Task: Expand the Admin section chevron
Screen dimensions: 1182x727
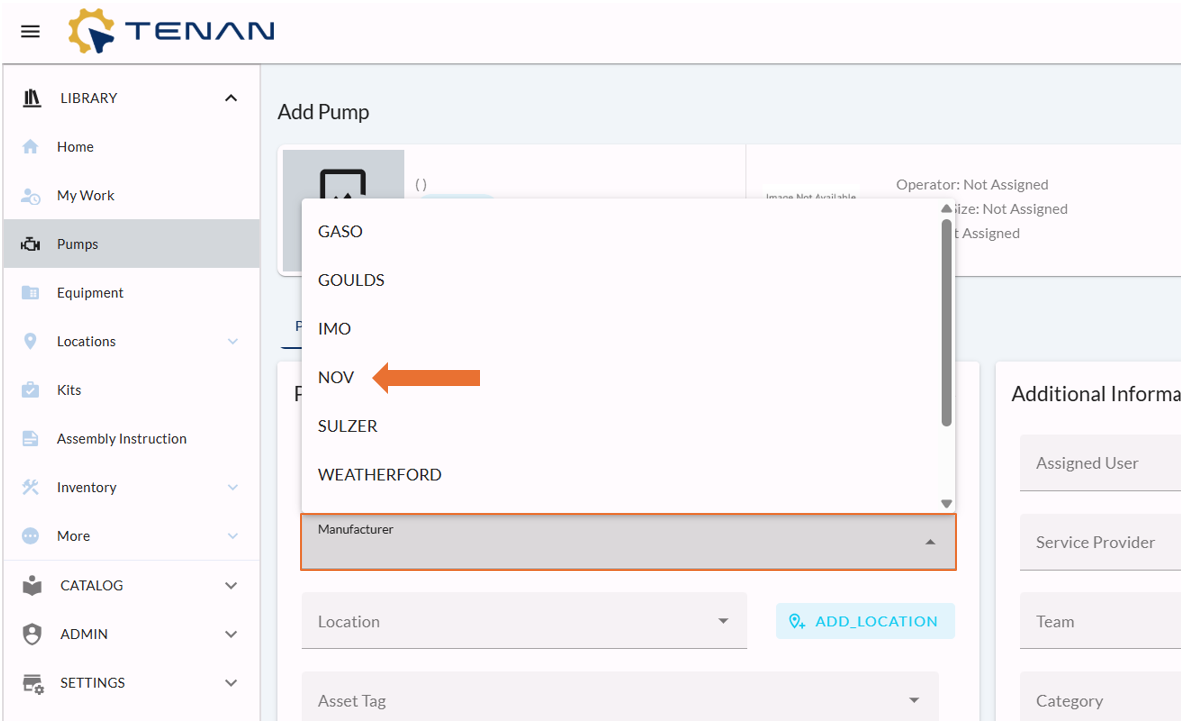Action: point(231,634)
